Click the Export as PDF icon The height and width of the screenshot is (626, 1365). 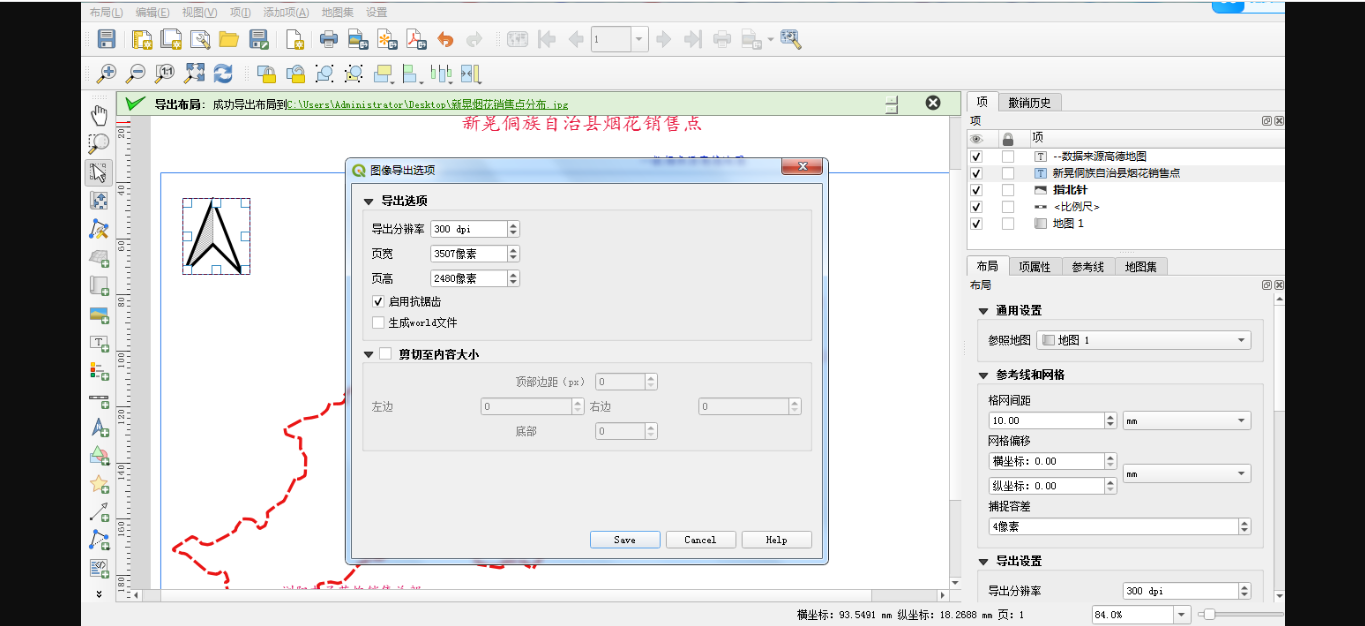tap(416, 40)
